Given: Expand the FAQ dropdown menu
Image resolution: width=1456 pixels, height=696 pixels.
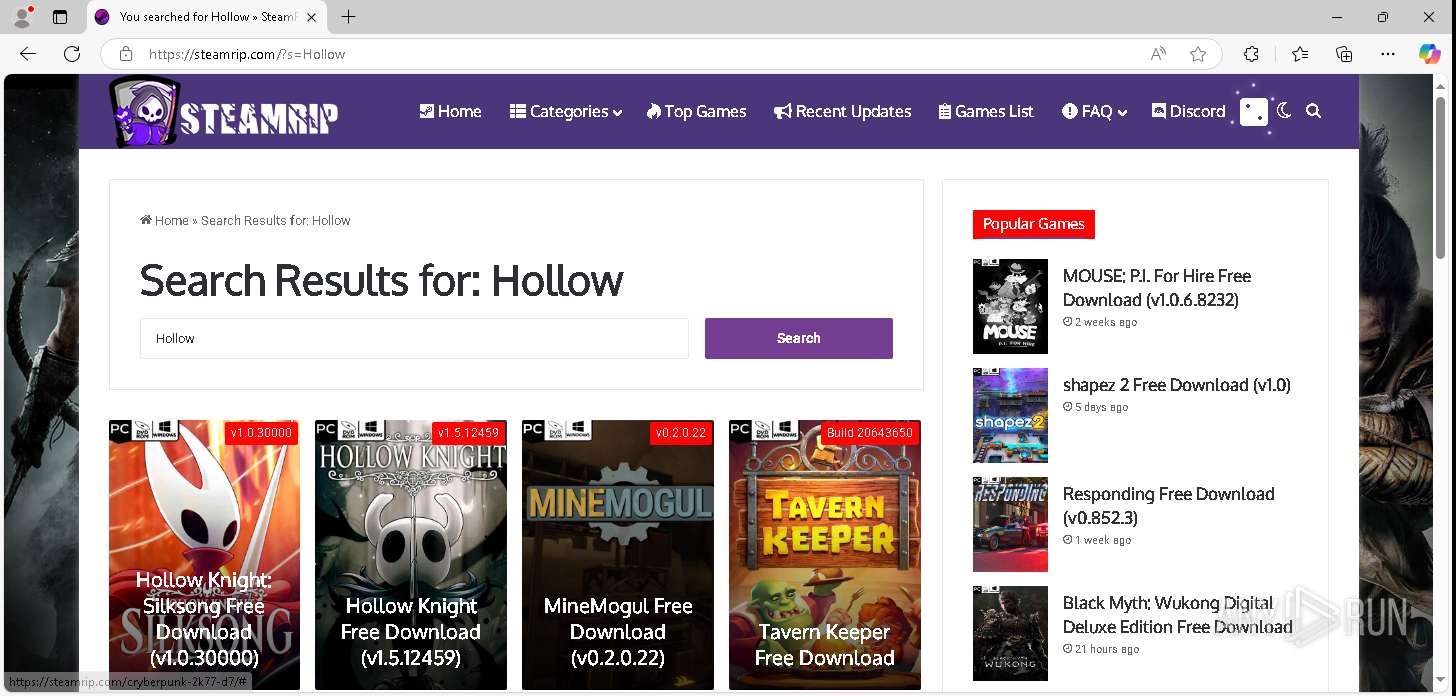Looking at the screenshot, I should click(x=1095, y=111).
